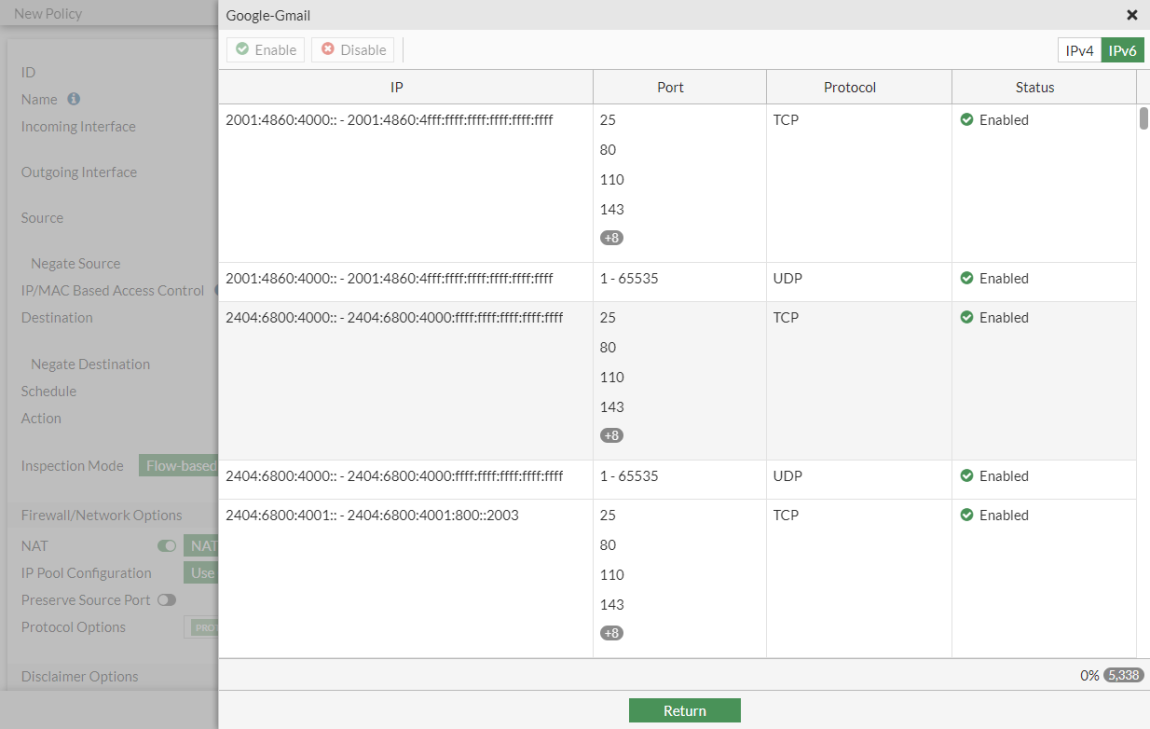Expand +8 ports badge for 2001:4860:4000 TCP row

612,238
